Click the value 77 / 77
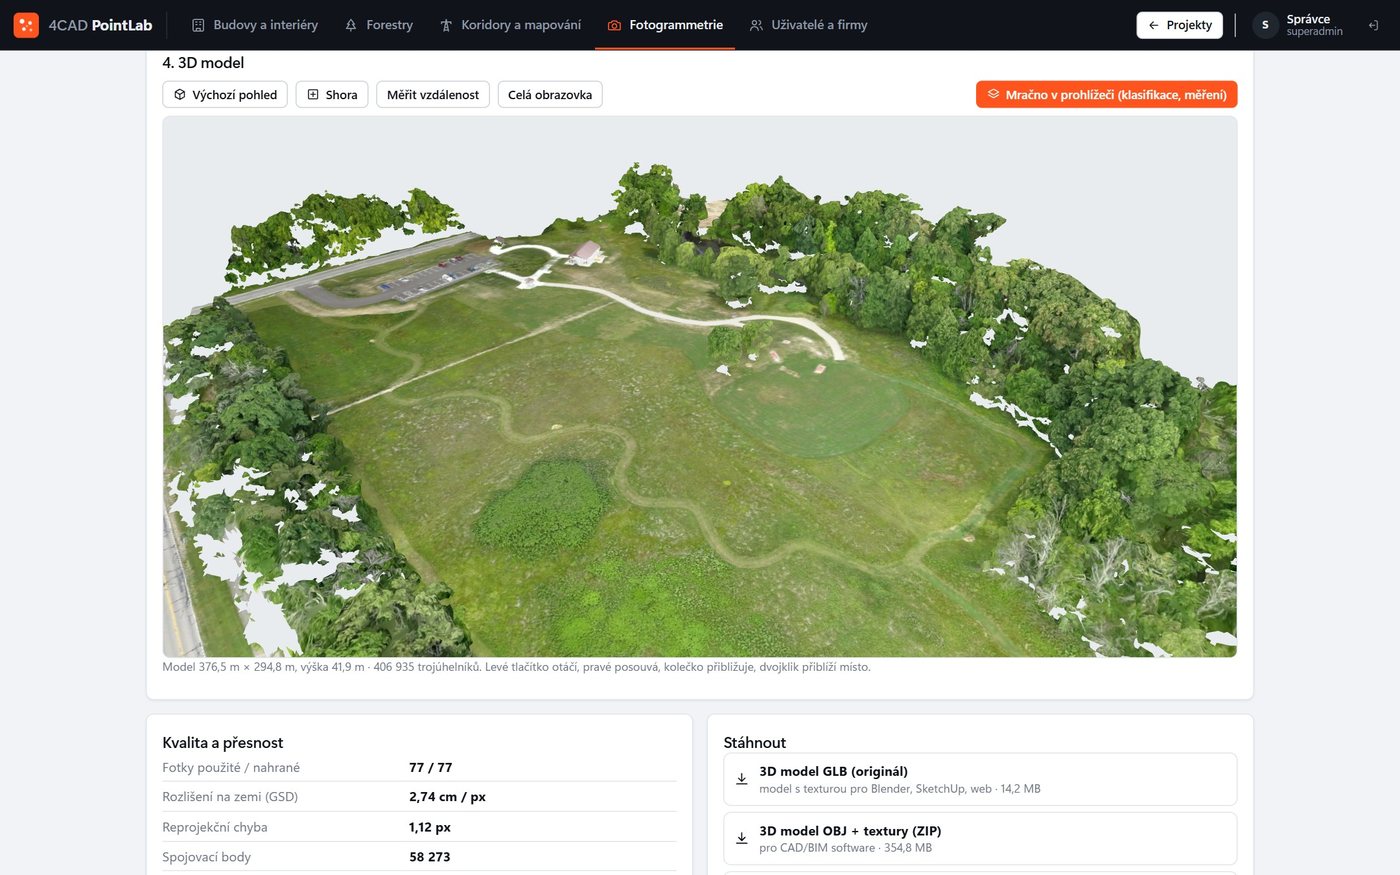The image size is (1400, 875). tap(431, 768)
